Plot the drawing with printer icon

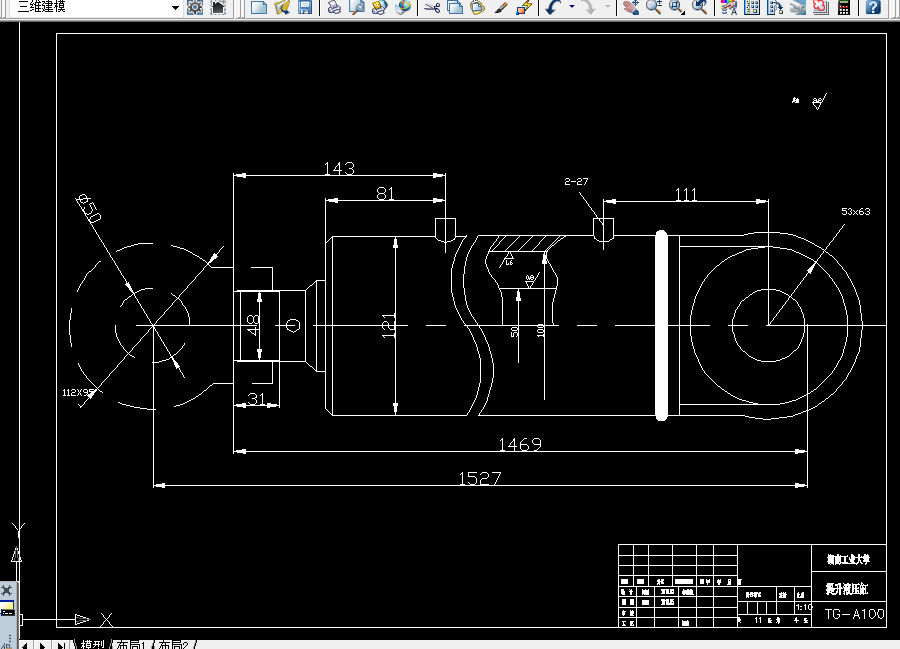pyautogui.click(x=334, y=7)
